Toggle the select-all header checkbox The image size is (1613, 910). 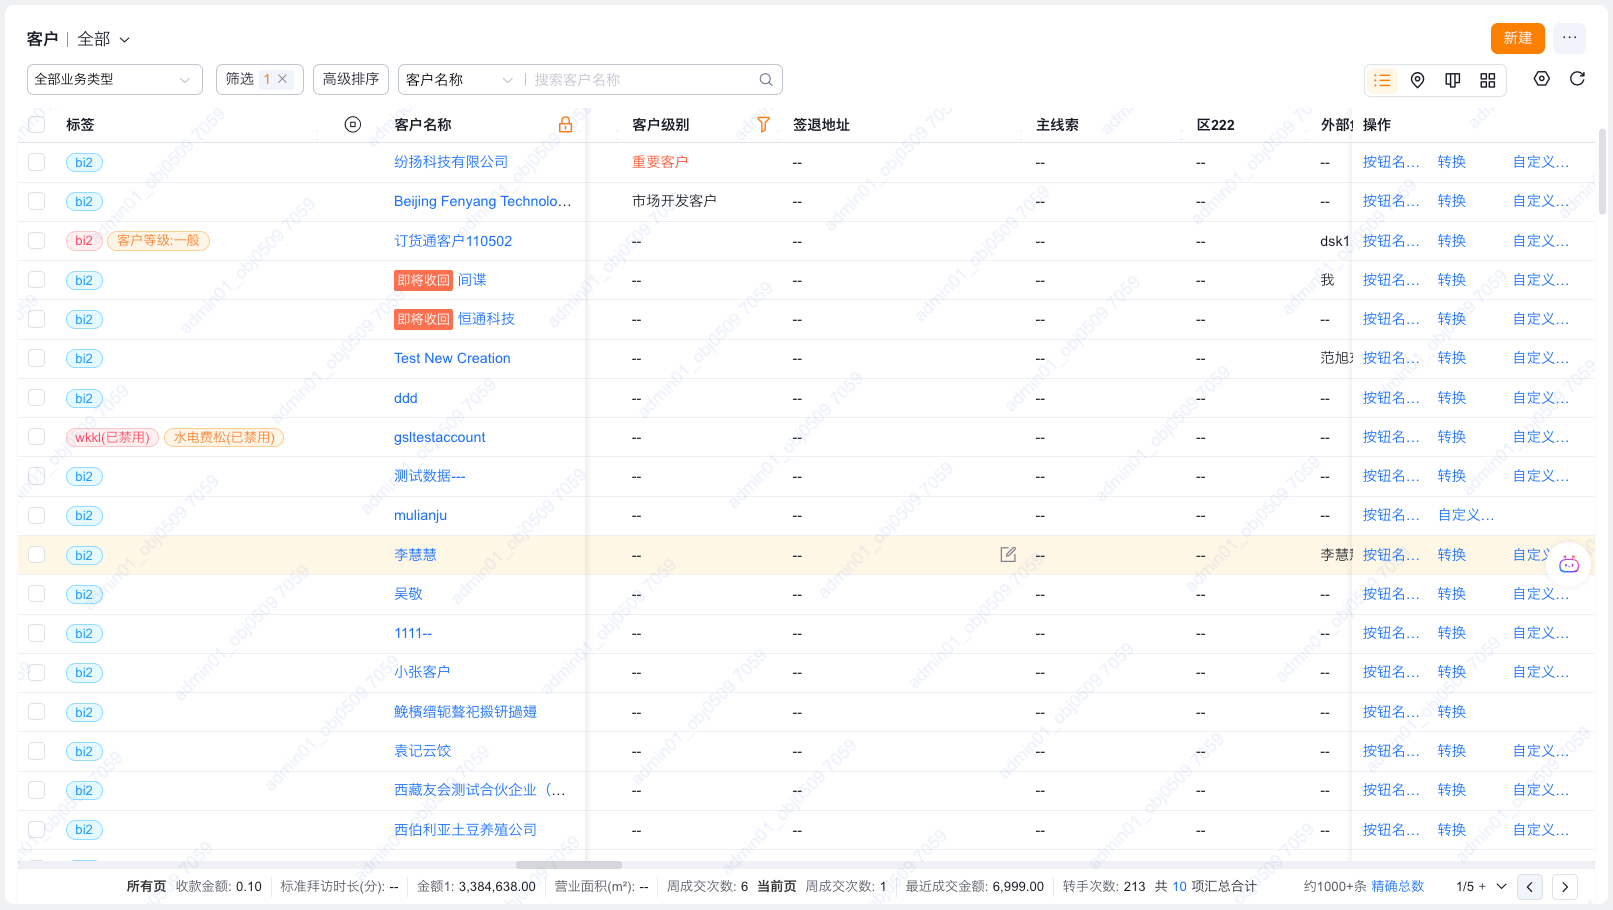(37, 125)
